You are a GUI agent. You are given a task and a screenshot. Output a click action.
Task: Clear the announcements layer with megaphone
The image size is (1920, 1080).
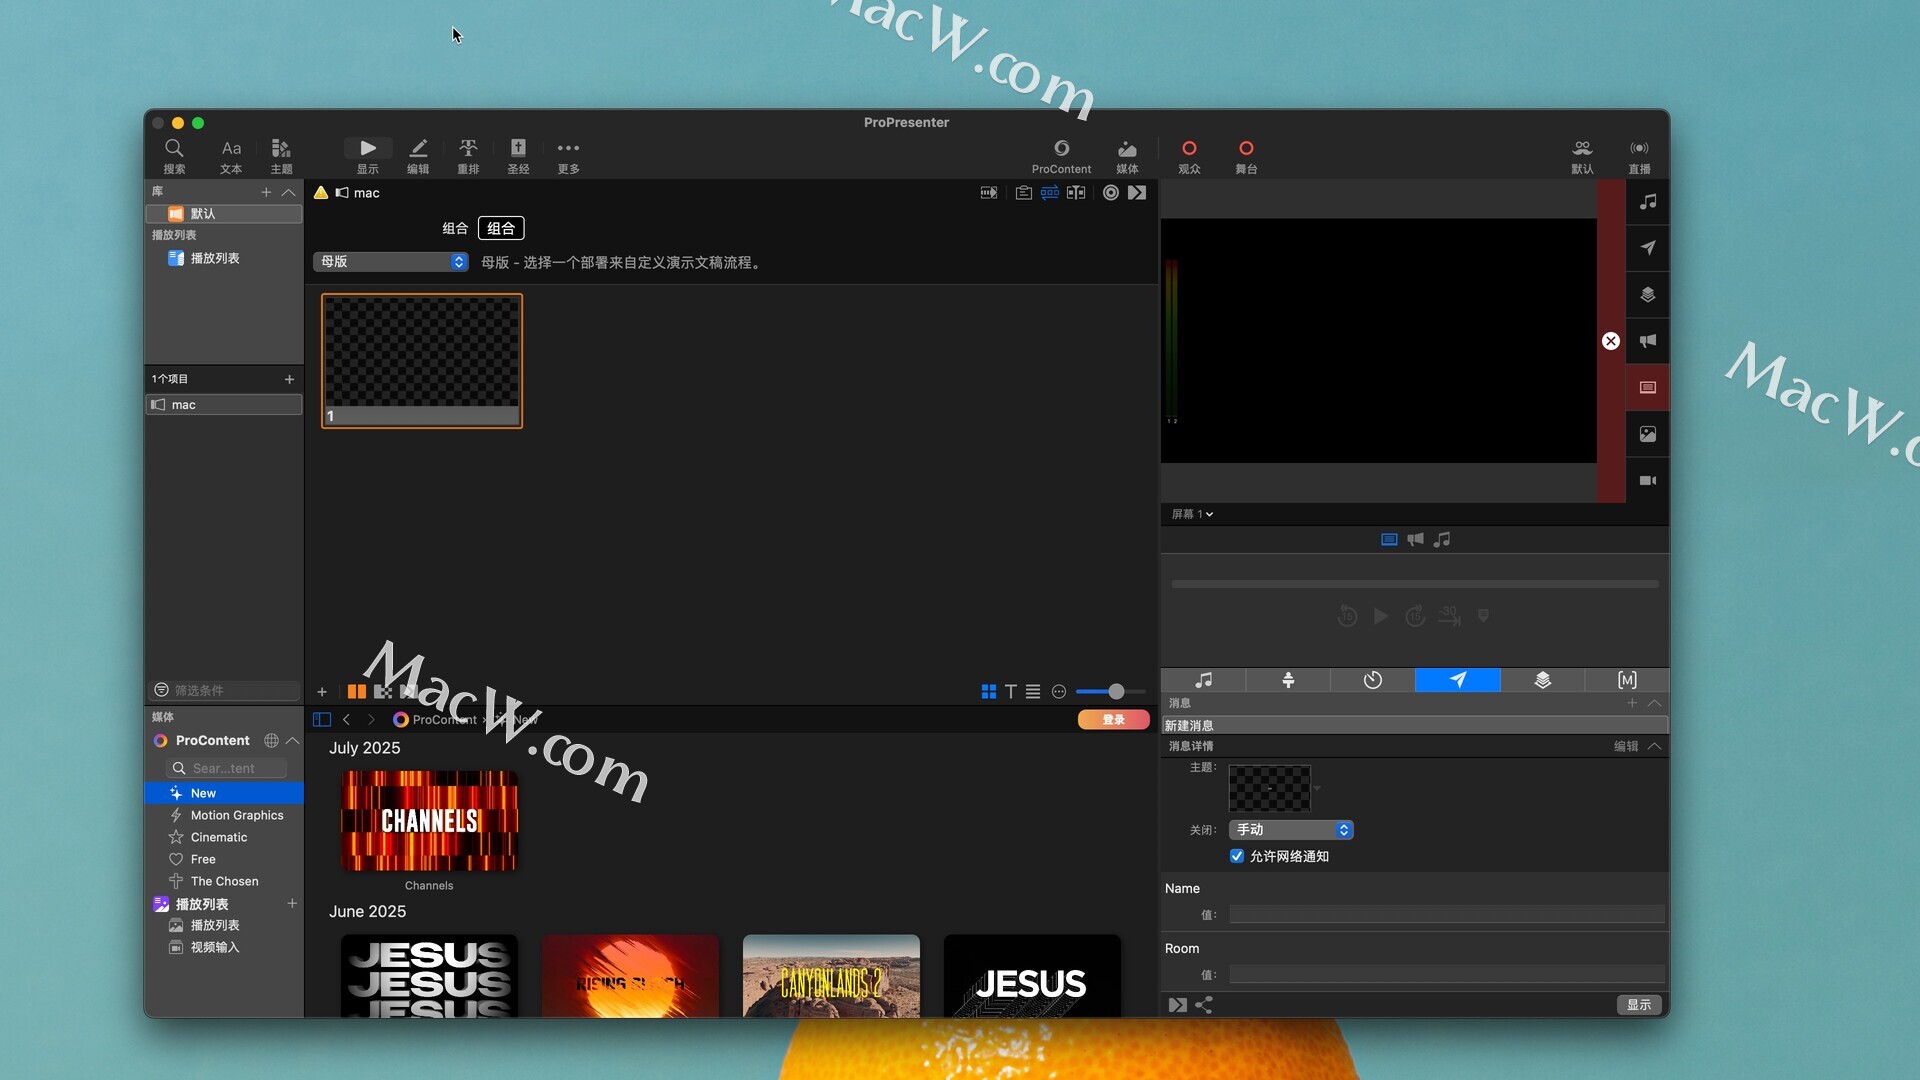coord(1648,341)
